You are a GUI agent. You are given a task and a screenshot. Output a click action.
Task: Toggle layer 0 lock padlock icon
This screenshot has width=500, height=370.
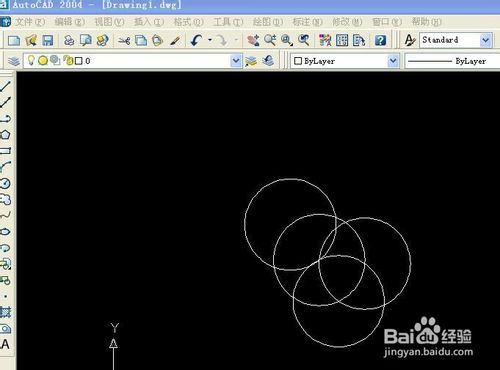coord(68,60)
